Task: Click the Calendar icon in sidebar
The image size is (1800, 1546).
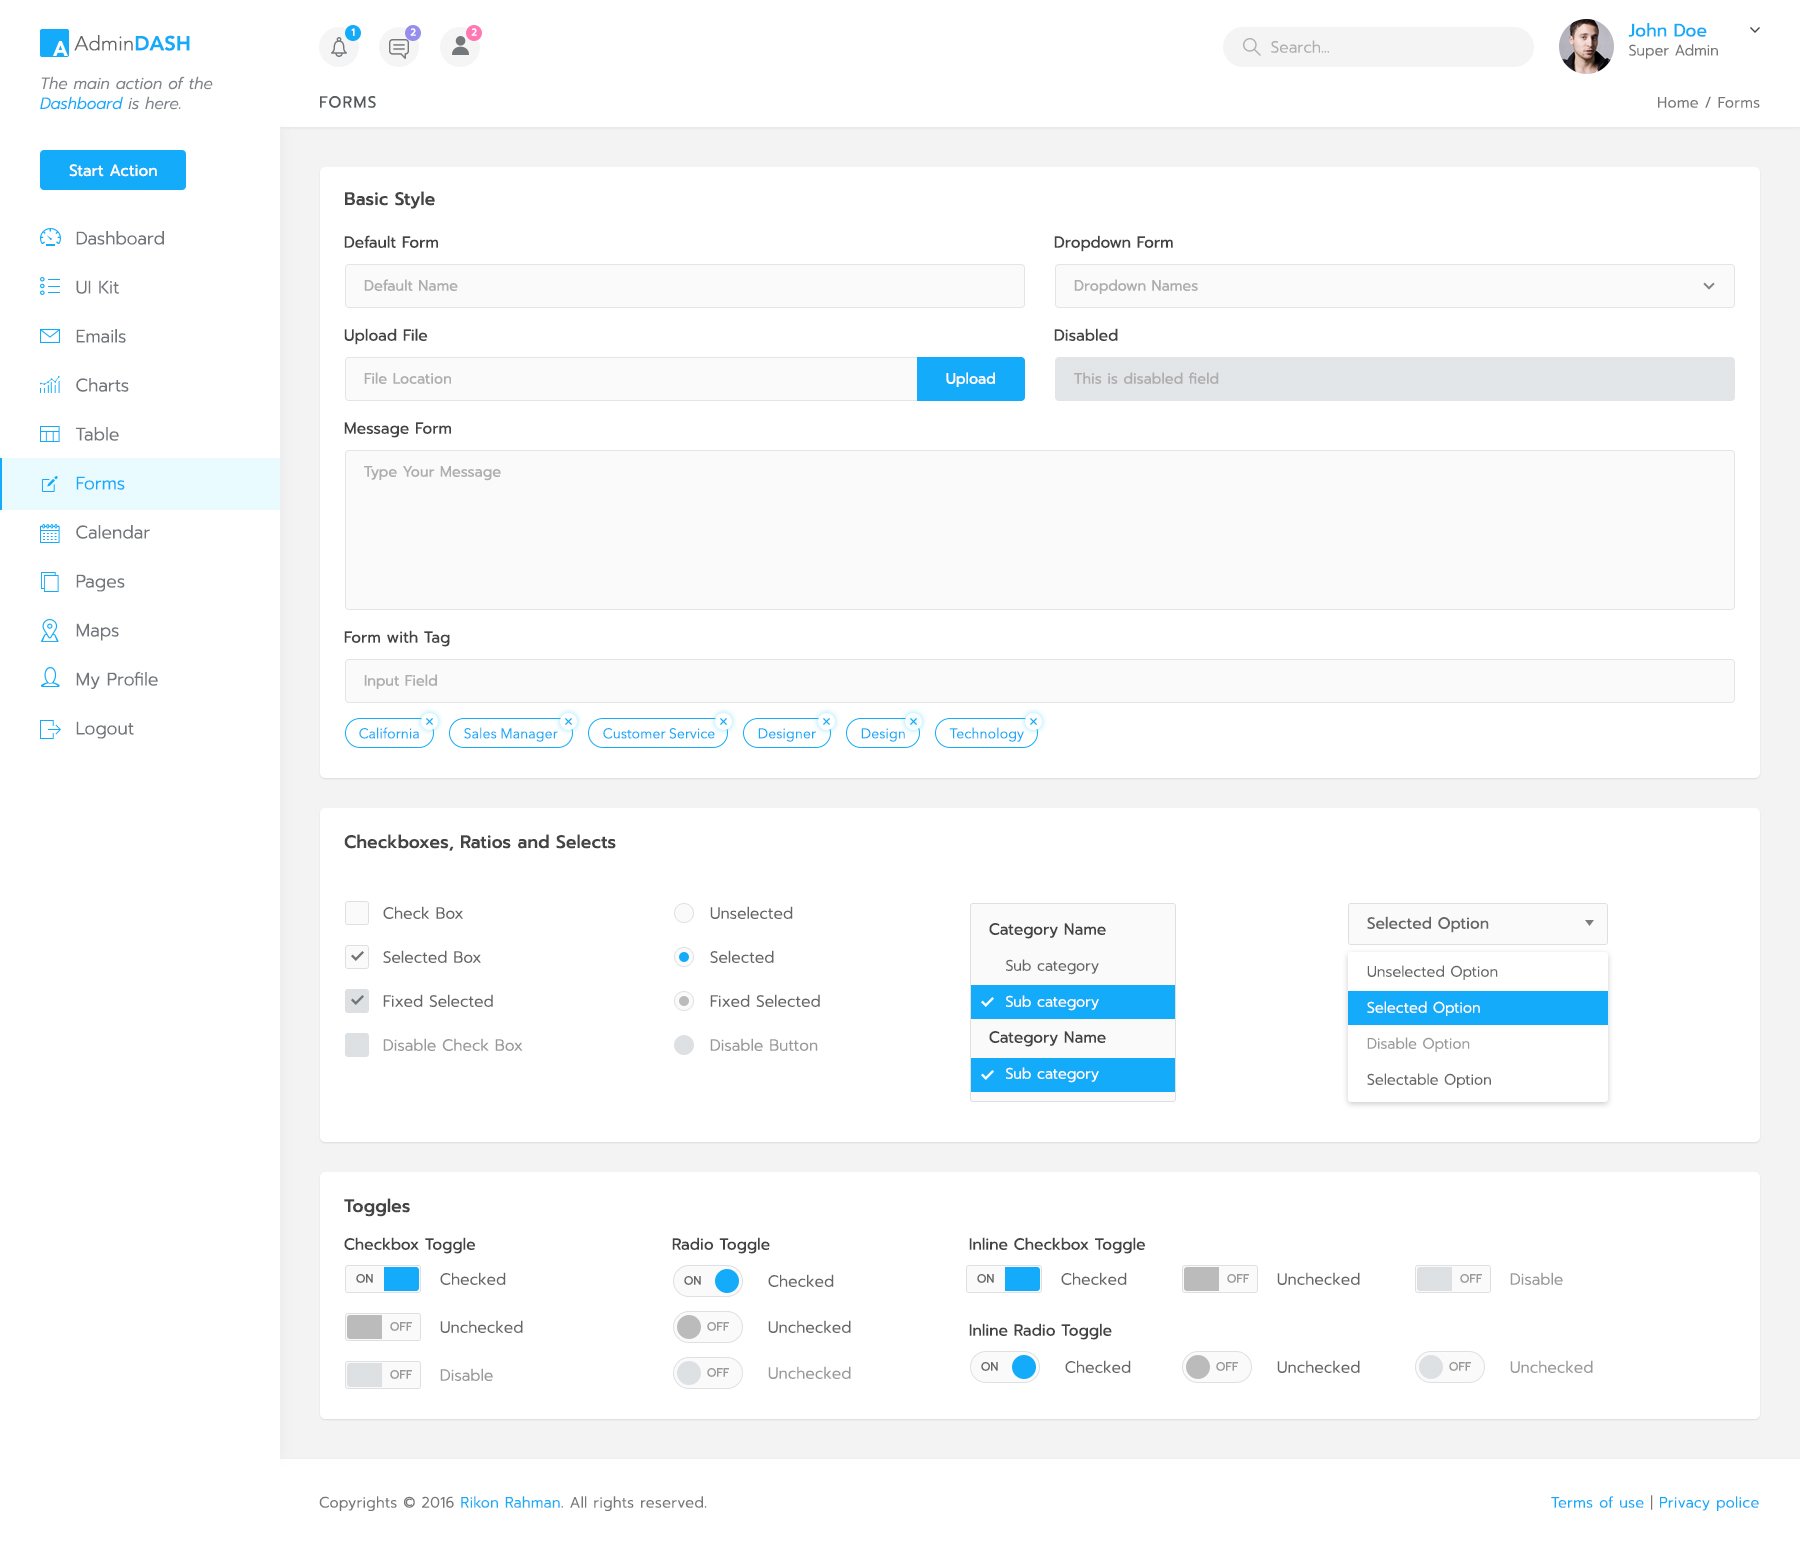Action: (x=50, y=533)
